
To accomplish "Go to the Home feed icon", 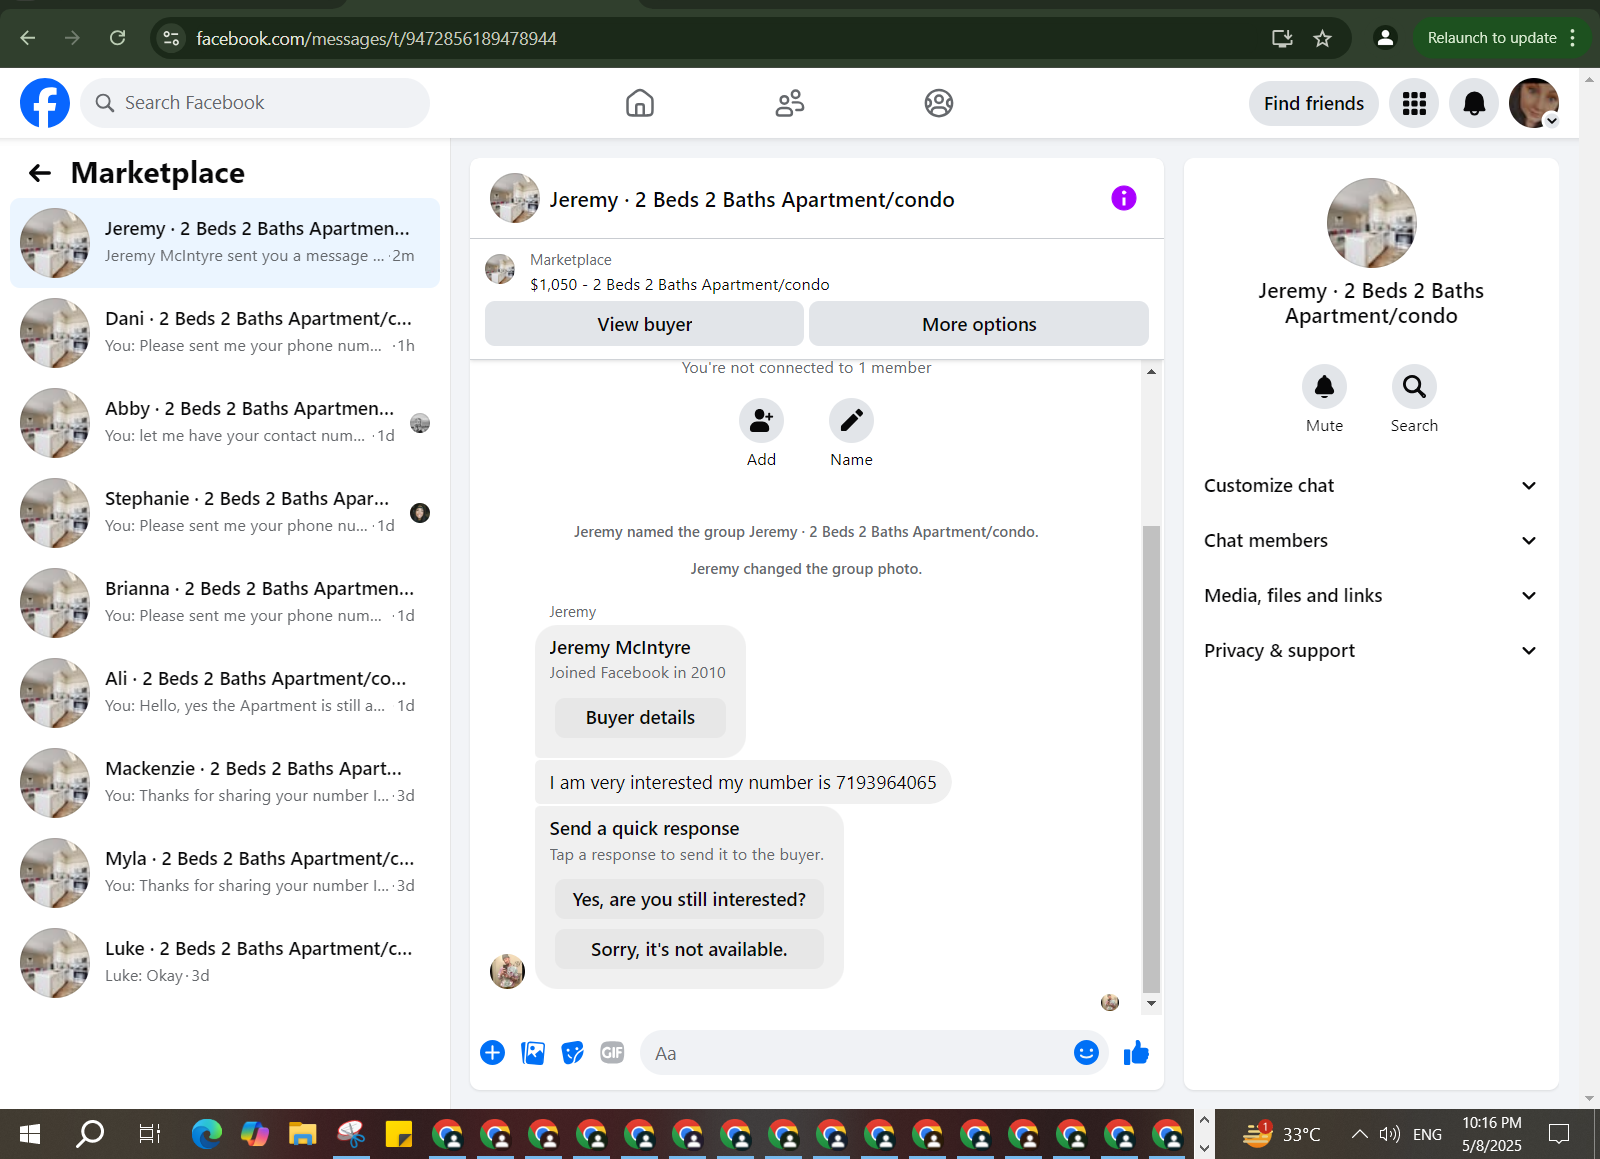I will pyautogui.click(x=640, y=103).
